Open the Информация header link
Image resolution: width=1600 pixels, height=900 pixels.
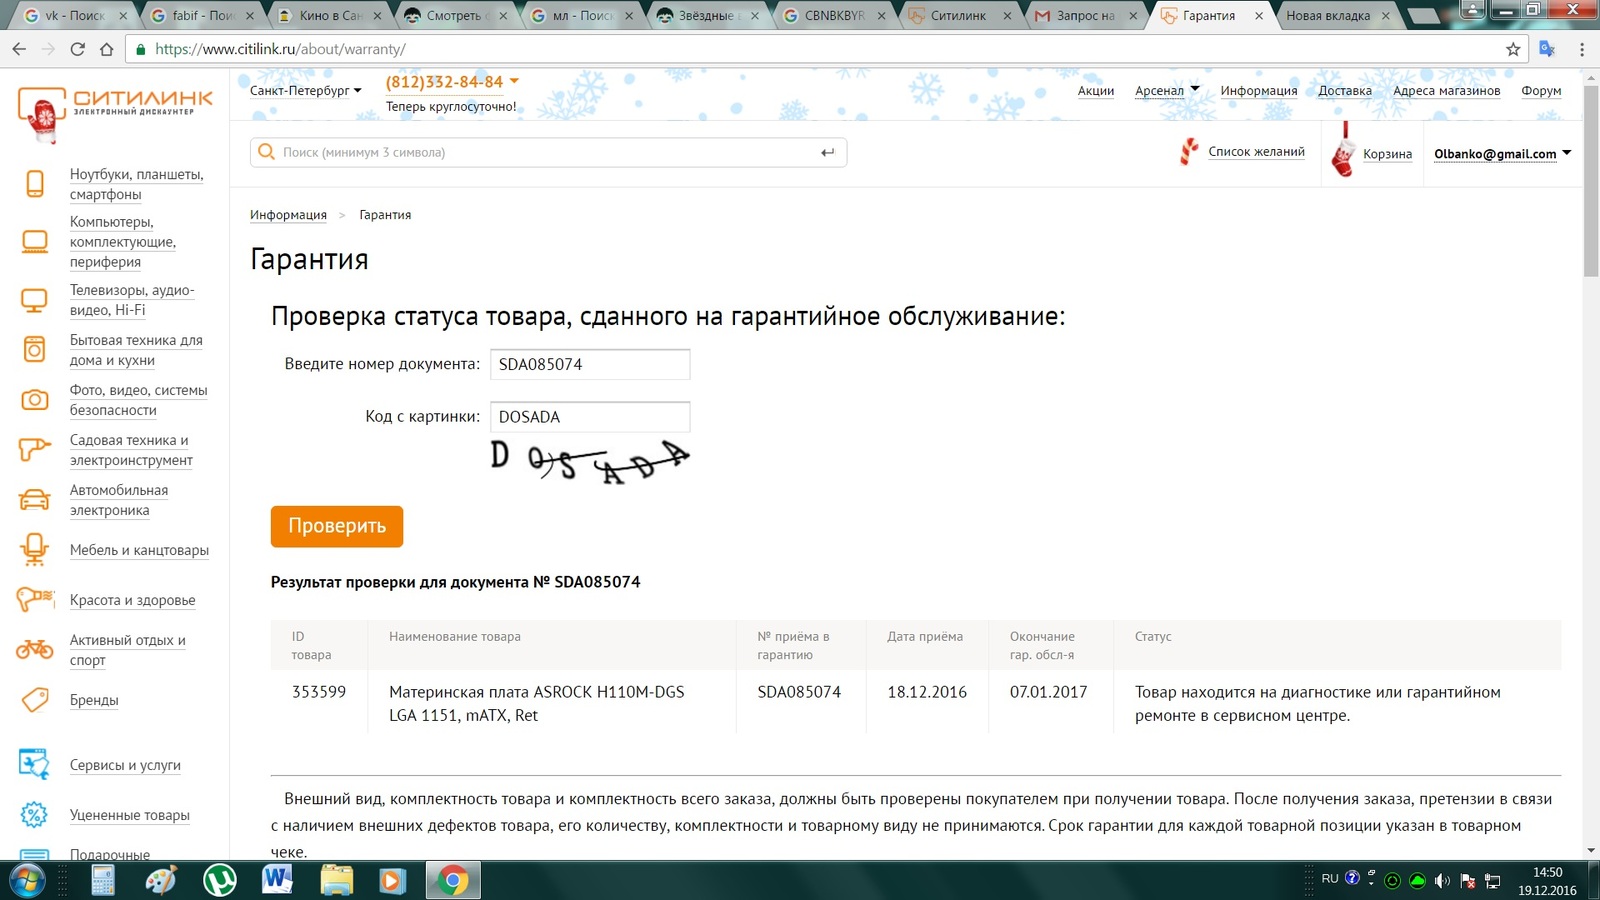(1259, 91)
